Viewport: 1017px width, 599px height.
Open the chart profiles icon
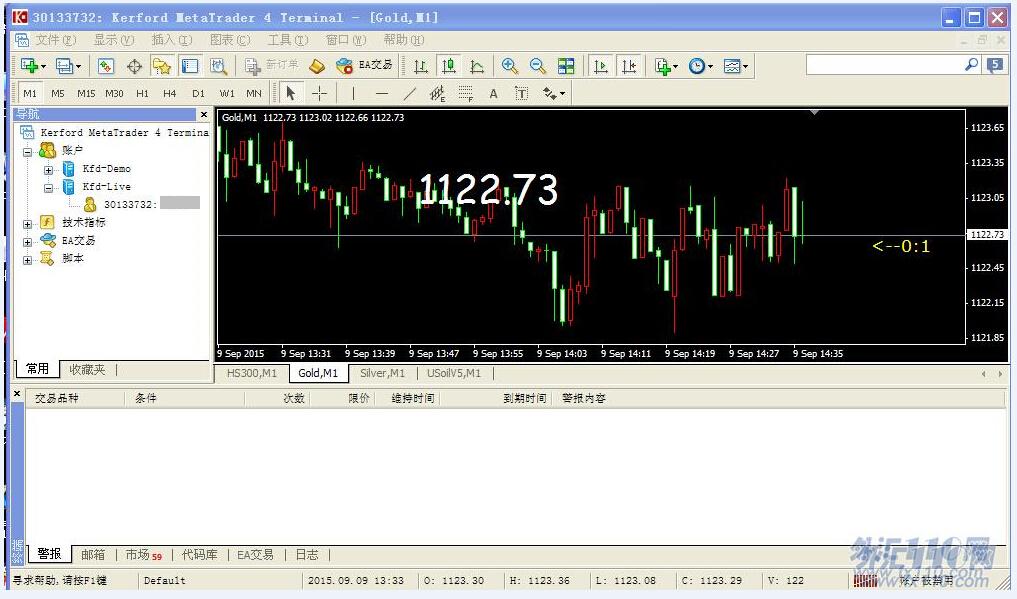[x=64, y=65]
